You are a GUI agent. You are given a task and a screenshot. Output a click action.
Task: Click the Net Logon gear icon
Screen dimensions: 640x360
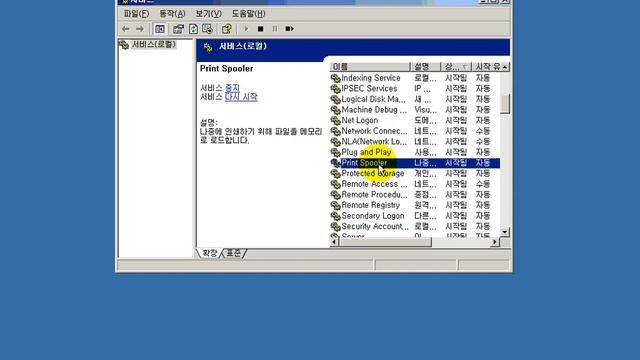[336, 120]
